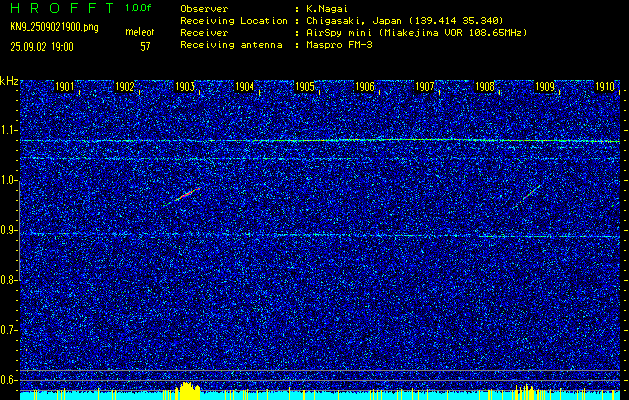Select the file name KN9_2509021900.png
Viewport: 629px width, 400px height.
(x=54, y=28)
